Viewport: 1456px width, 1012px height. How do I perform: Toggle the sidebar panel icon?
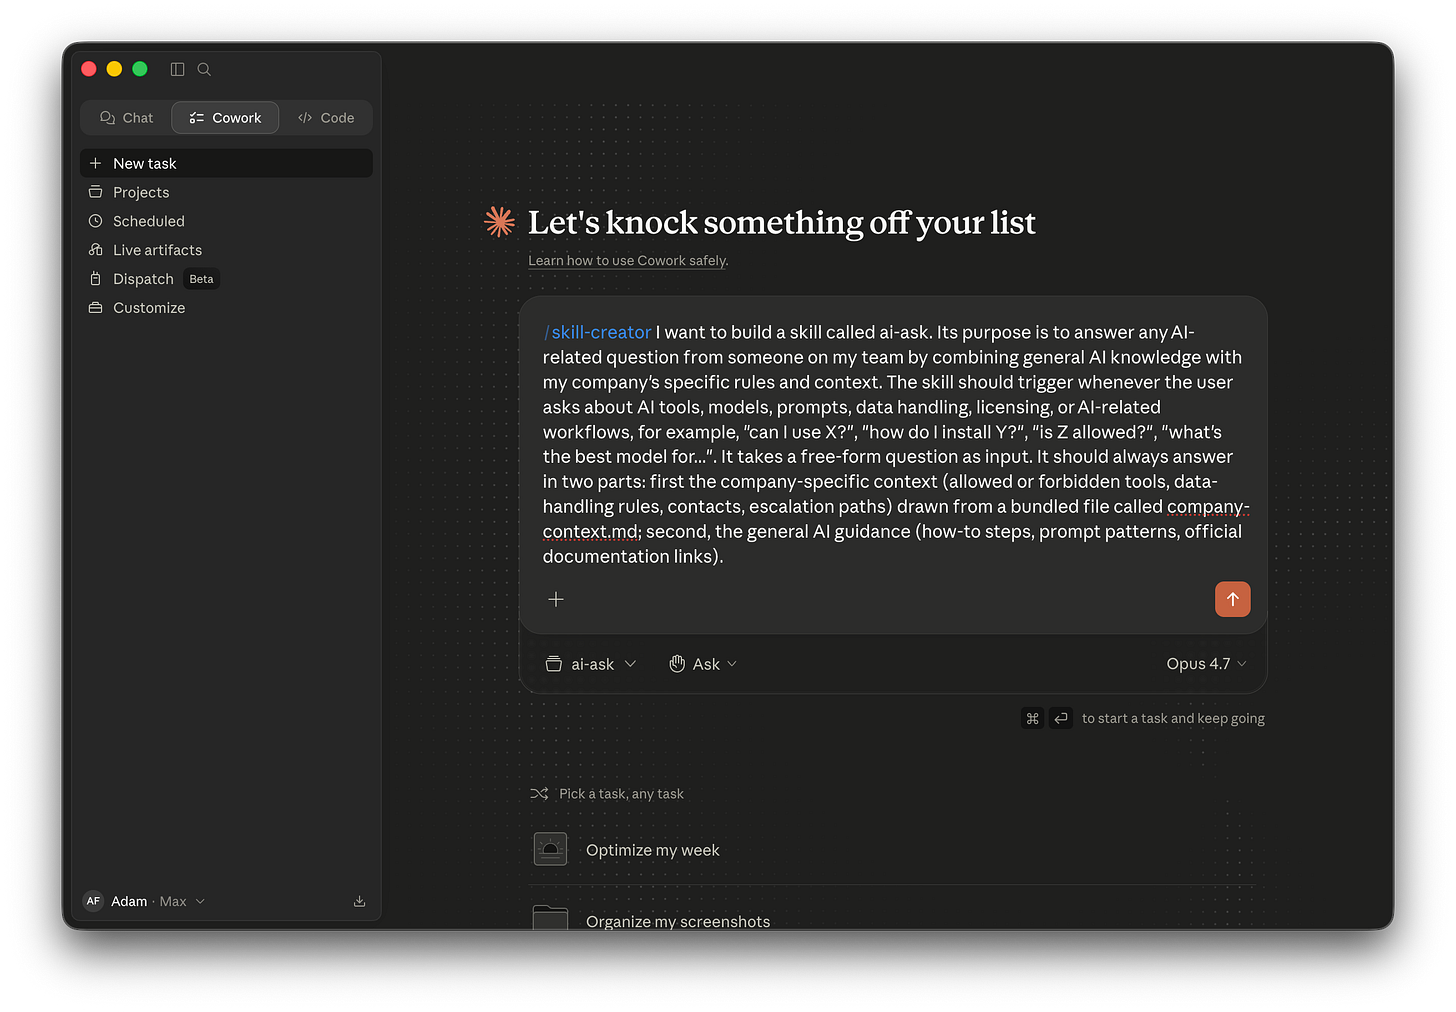pos(177,69)
